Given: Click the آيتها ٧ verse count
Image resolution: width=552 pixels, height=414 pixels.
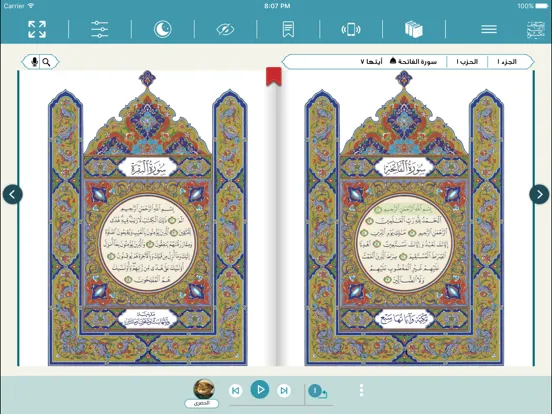Looking at the screenshot, I should pos(371,62).
